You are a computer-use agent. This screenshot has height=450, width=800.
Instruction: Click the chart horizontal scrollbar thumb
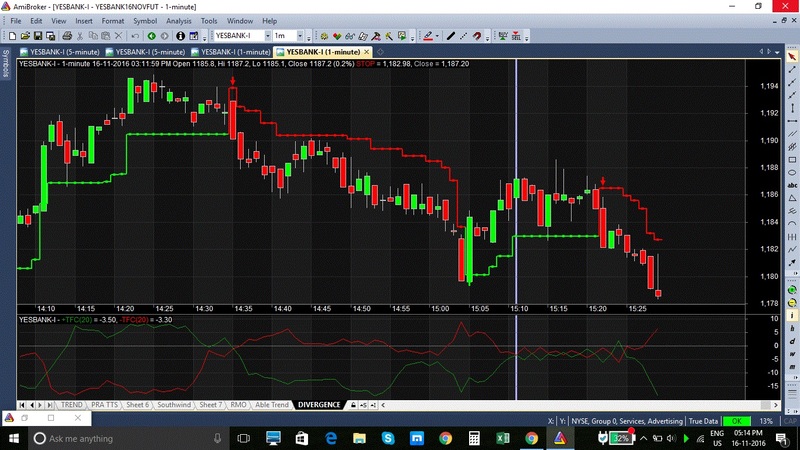pyautogui.click(x=765, y=405)
